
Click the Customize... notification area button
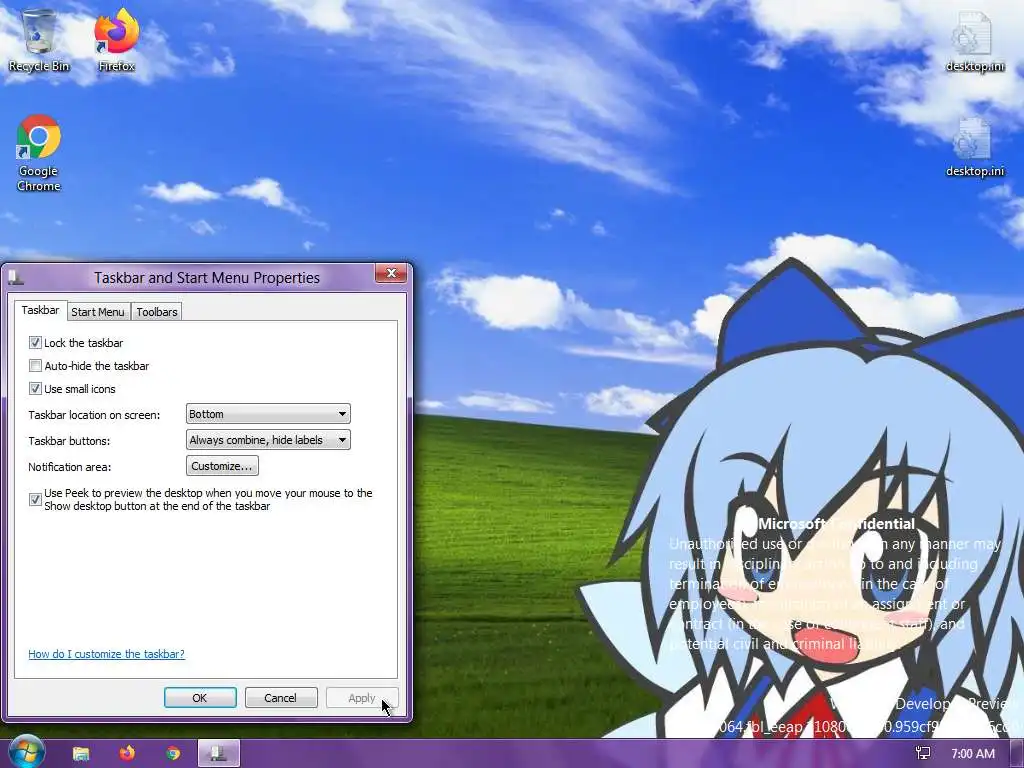[x=222, y=466]
